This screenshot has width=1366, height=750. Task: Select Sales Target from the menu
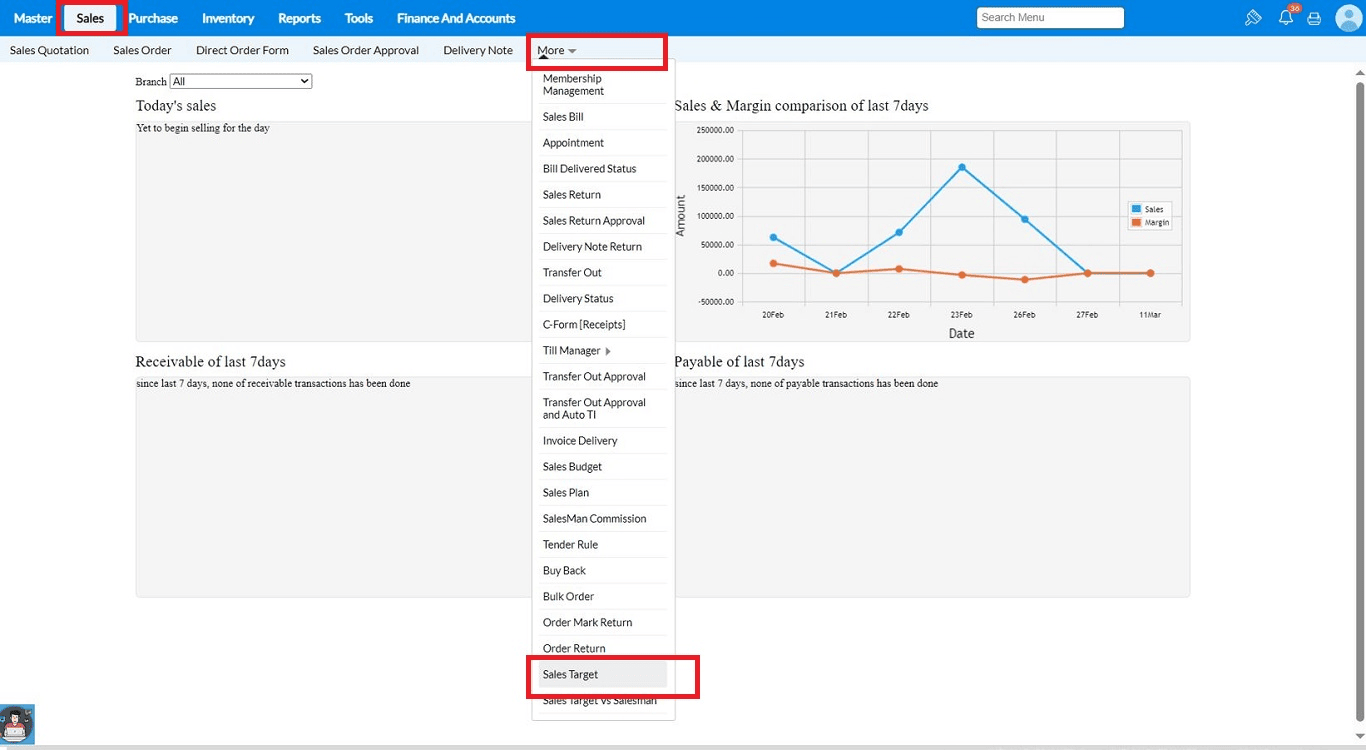570,675
